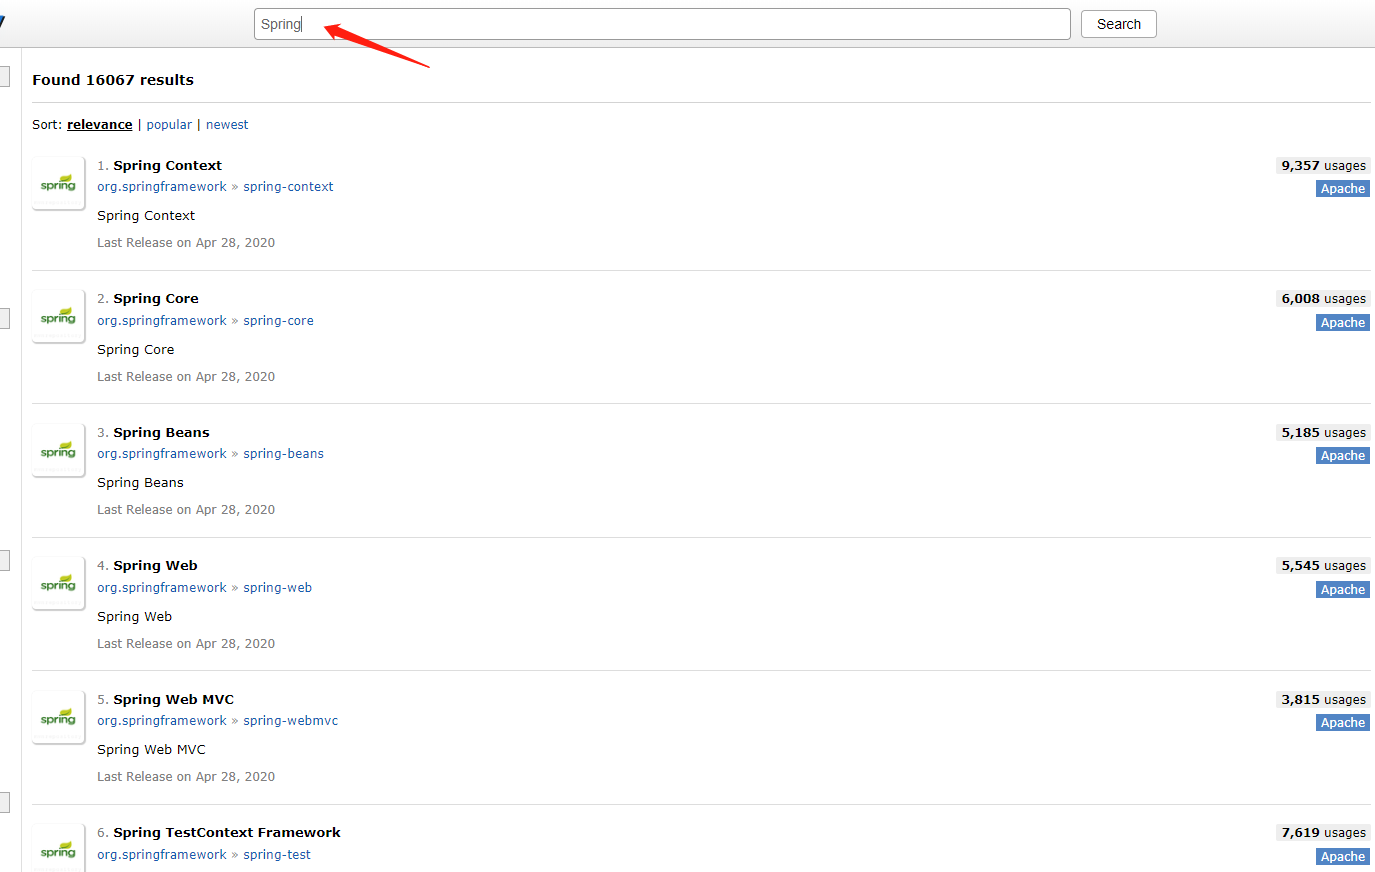The image size is (1375, 872).
Task: Open the Spring Web MVC logo icon
Action: click(58, 717)
